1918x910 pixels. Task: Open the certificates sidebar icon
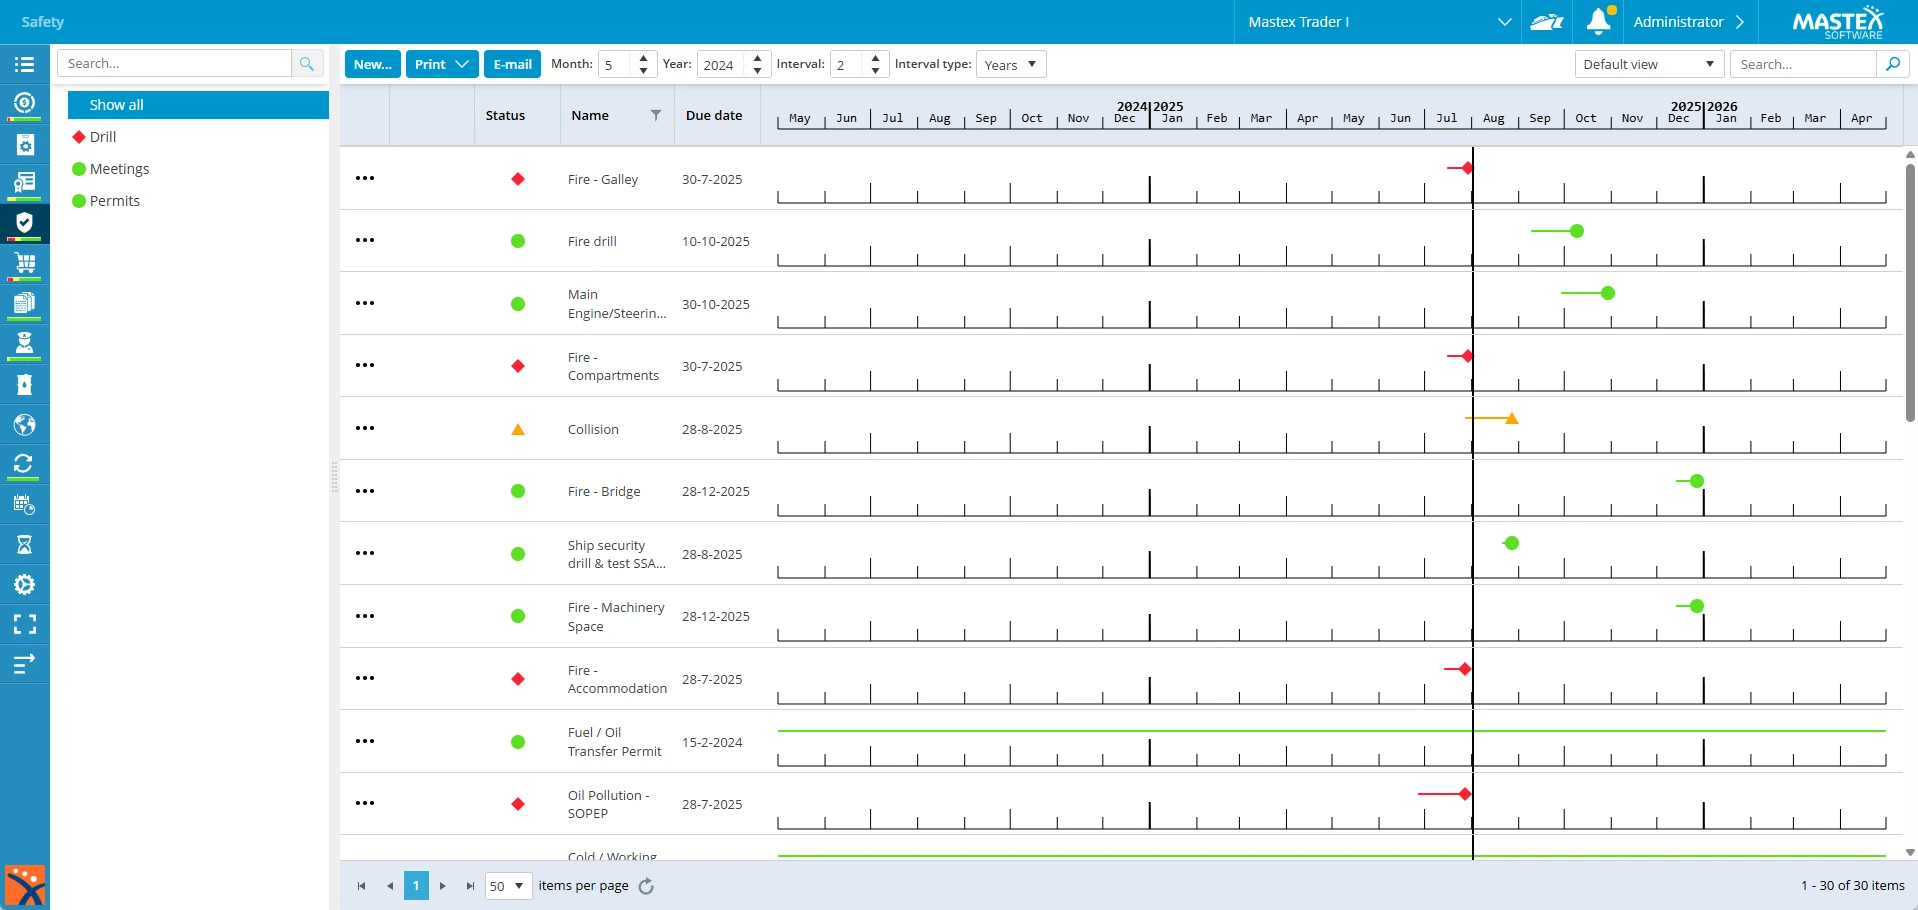[x=24, y=183]
